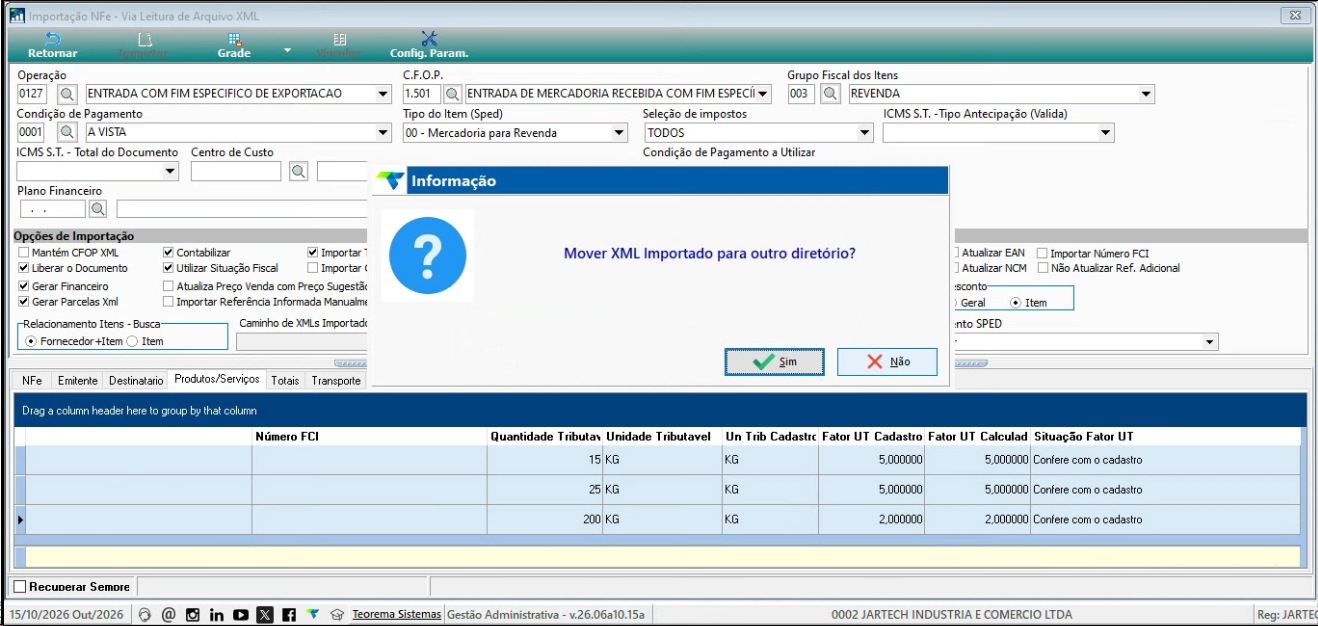Viewport: 1318px width, 626px height.
Task: Click the Plano Financeiro search magnifier
Action: (x=98, y=209)
